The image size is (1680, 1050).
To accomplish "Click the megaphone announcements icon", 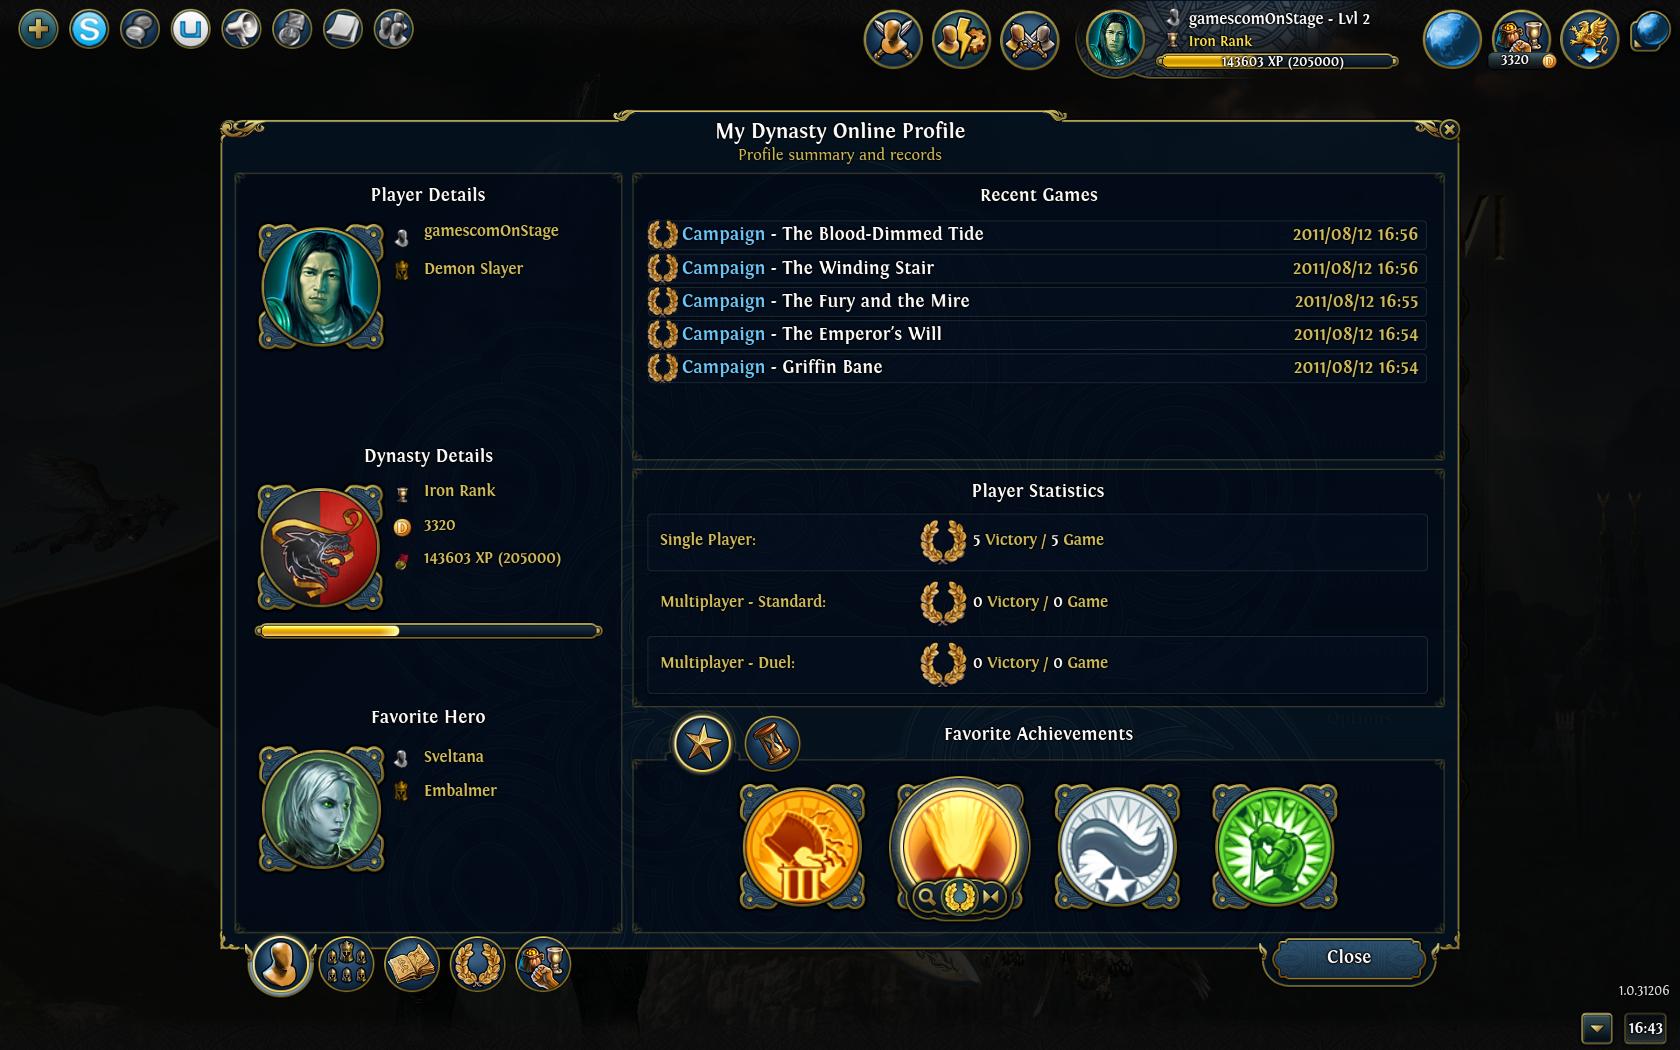I will (x=241, y=29).
